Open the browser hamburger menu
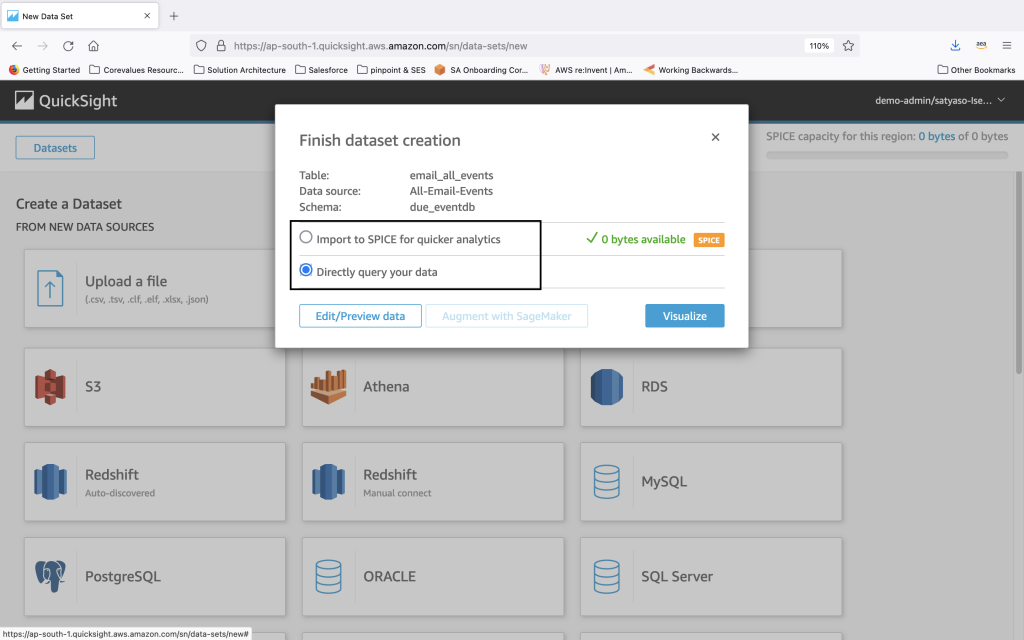Screen dimensions: 1024x640 (x=1006, y=46)
